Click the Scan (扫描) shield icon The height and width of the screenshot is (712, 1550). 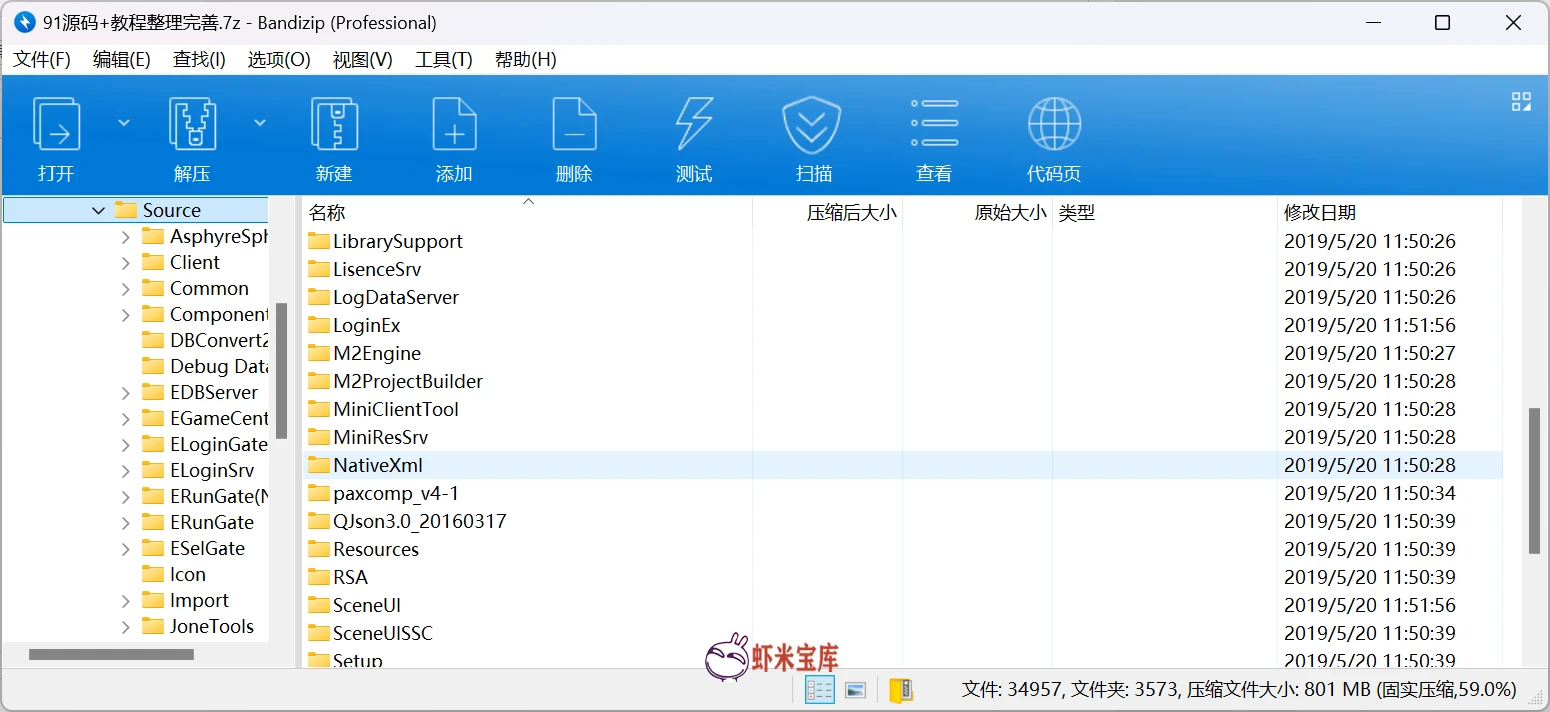[811, 124]
